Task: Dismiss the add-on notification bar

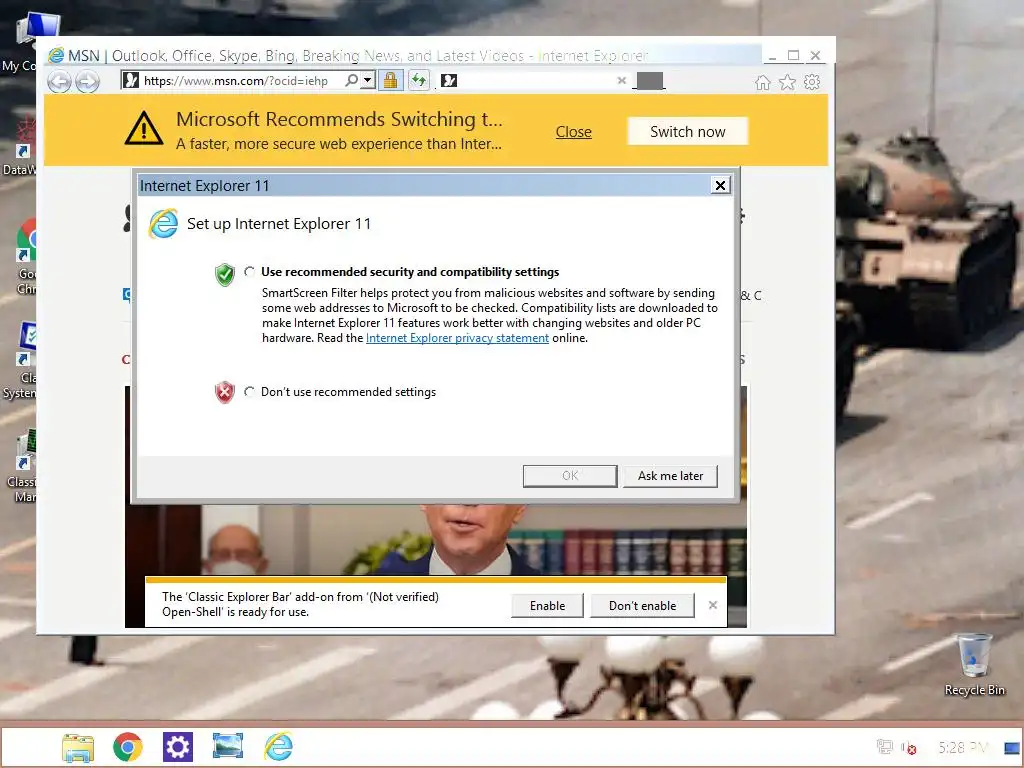Action: point(712,605)
